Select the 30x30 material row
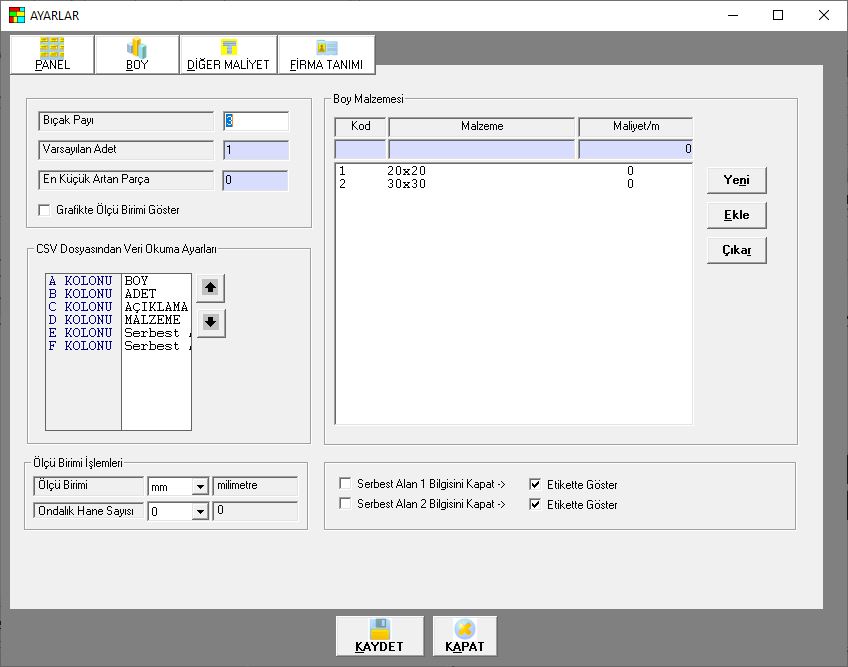Screen dimensions: 848x667 513,184
